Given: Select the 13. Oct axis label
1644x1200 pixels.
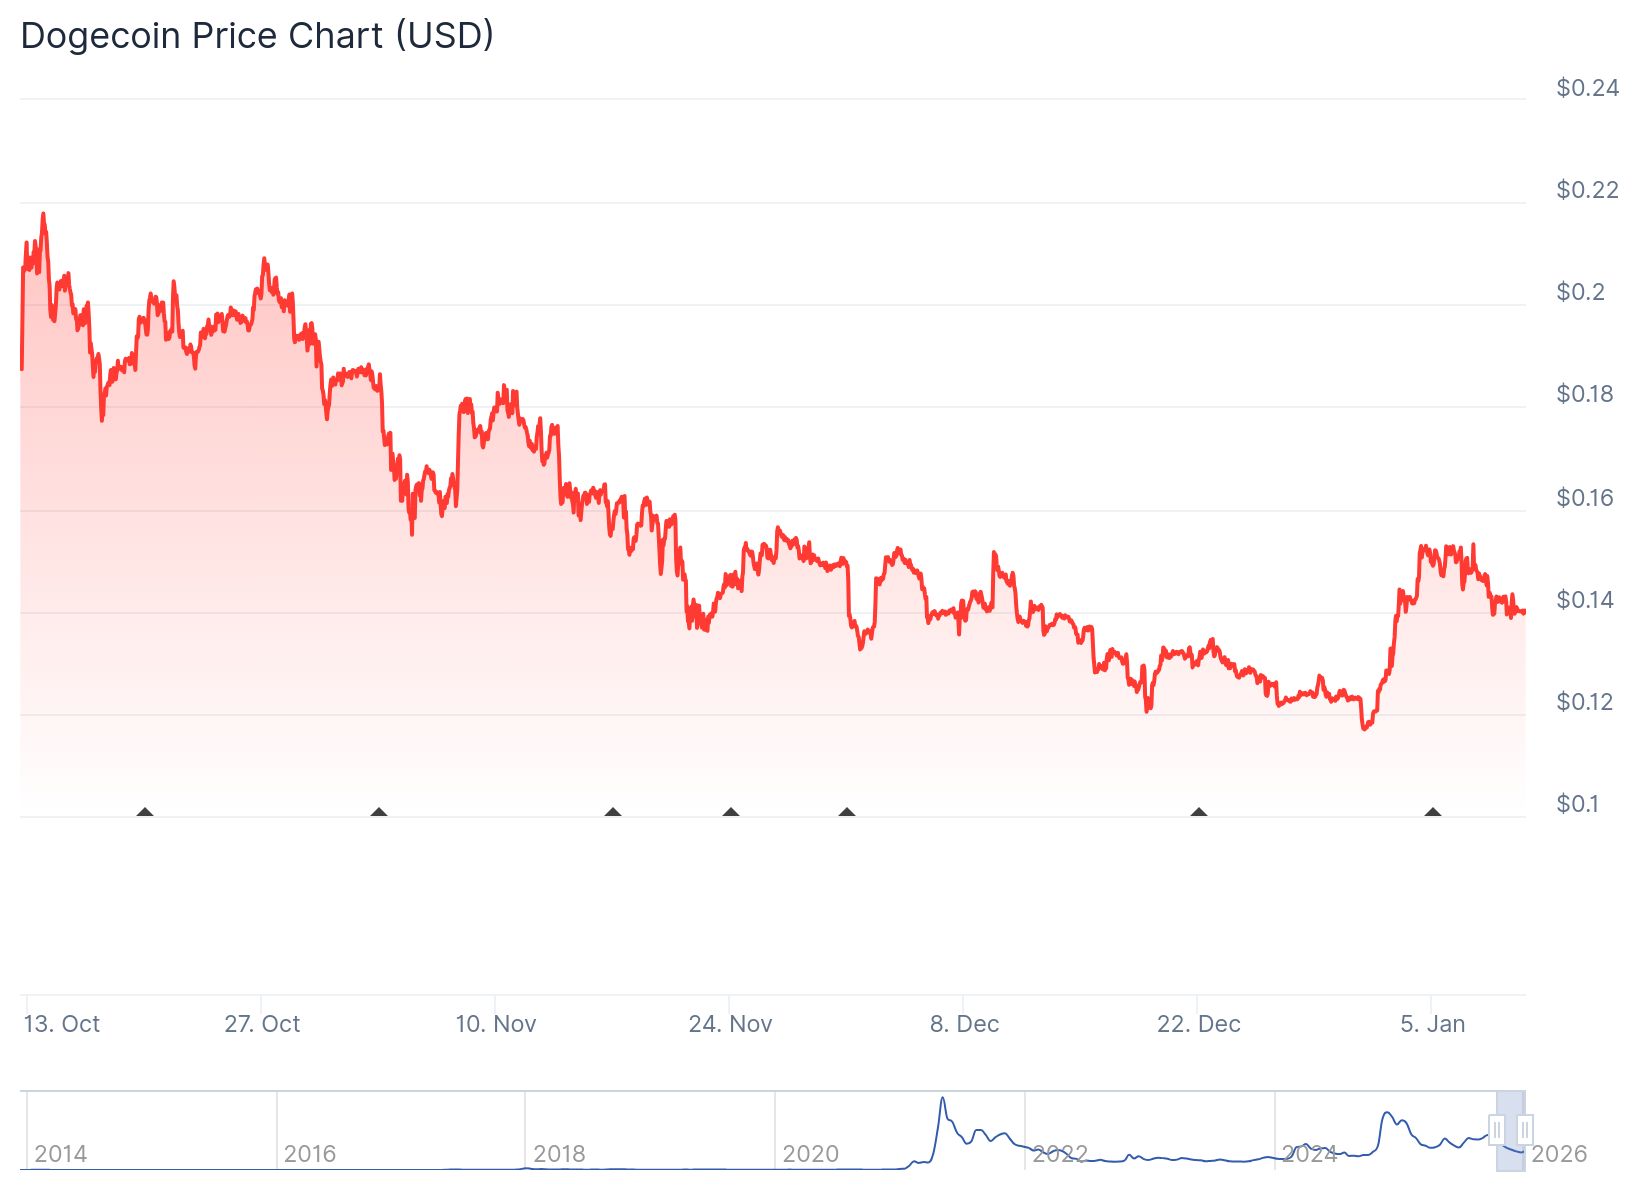Looking at the screenshot, I should pos(63,1024).
